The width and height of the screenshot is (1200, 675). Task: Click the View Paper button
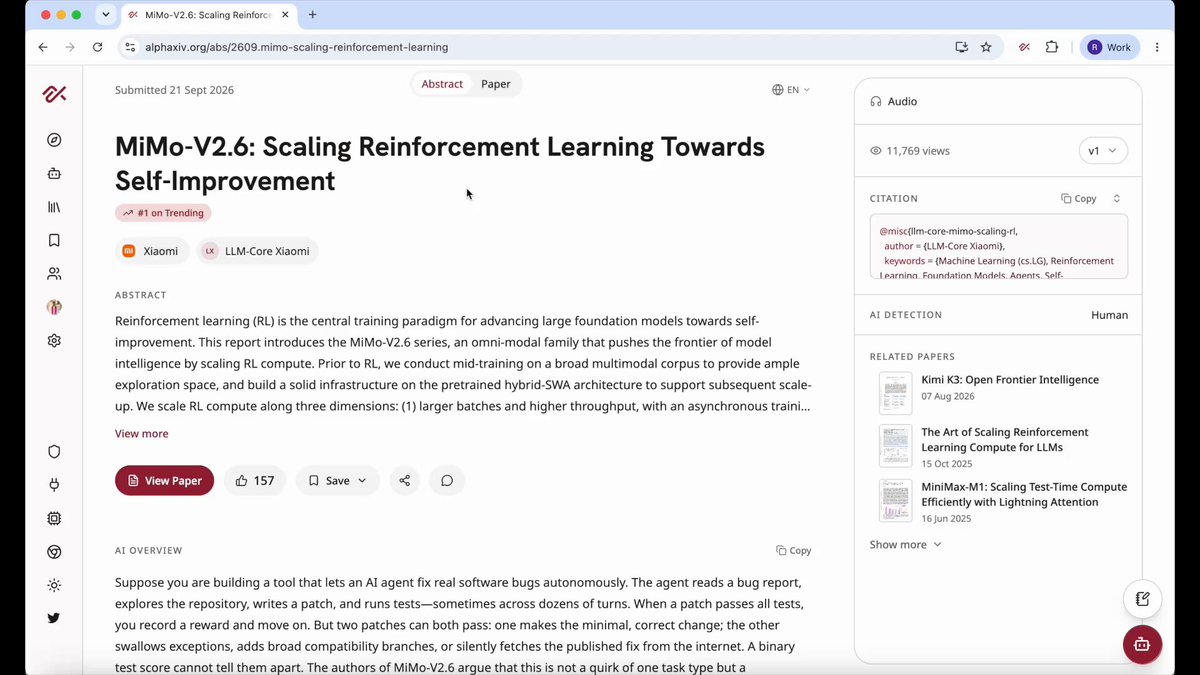pyautogui.click(x=164, y=480)
